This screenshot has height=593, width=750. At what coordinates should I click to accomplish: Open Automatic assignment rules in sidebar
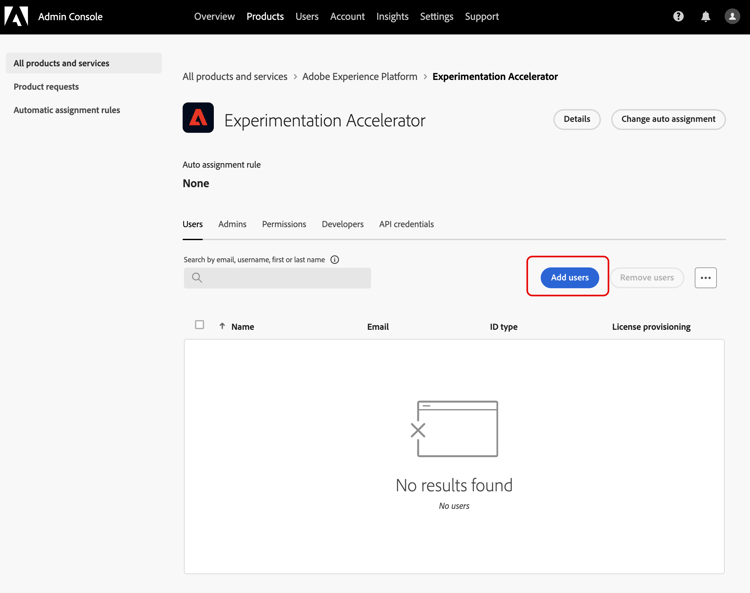67,110
